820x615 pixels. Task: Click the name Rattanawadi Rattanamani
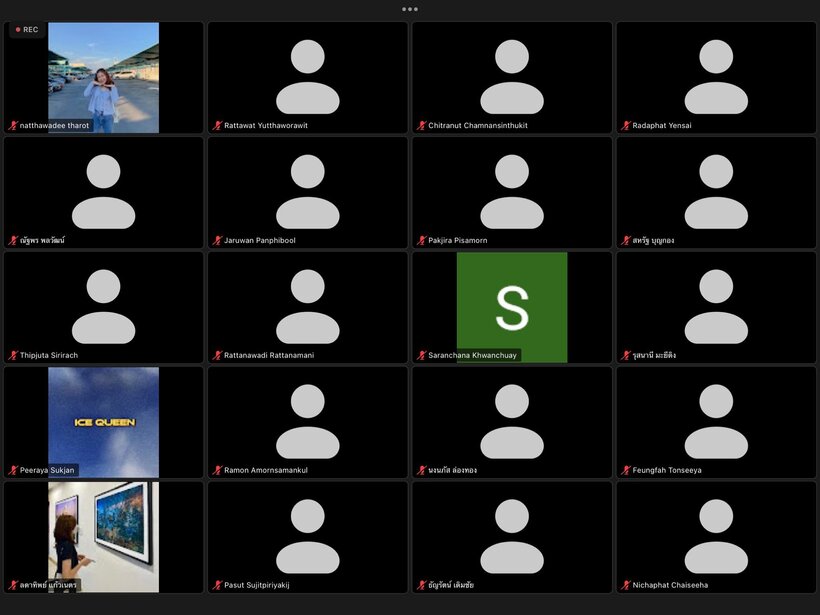269,355
